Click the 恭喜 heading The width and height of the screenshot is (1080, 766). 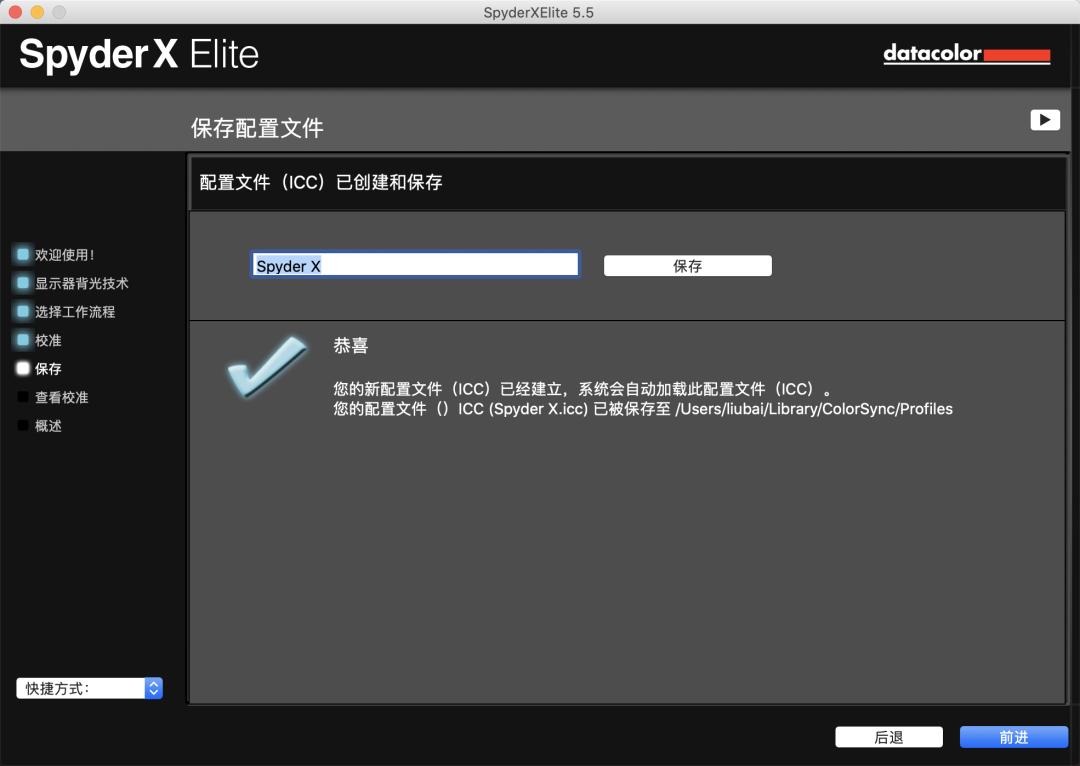(351, 345)
